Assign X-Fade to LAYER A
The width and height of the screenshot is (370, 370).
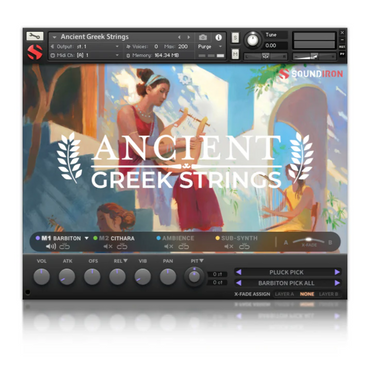pos(284,294)
